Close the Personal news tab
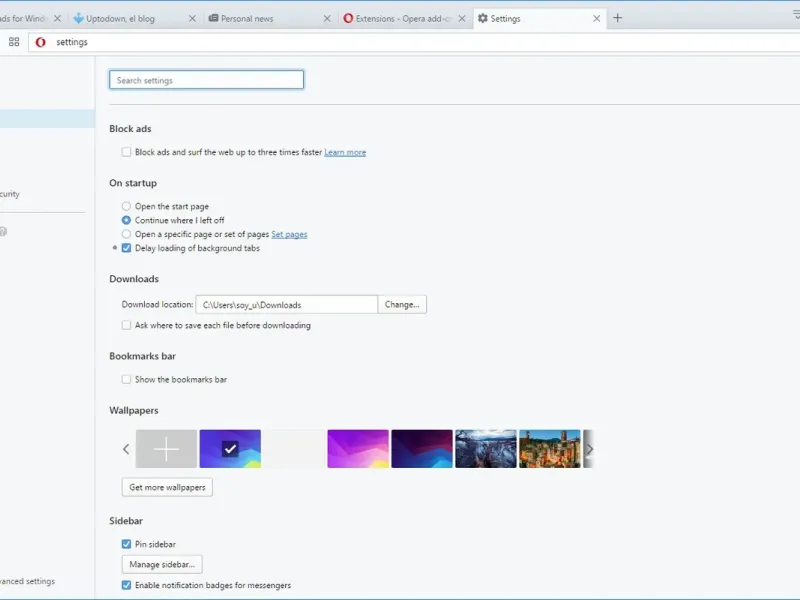The image size is (800, 600). 327,18
